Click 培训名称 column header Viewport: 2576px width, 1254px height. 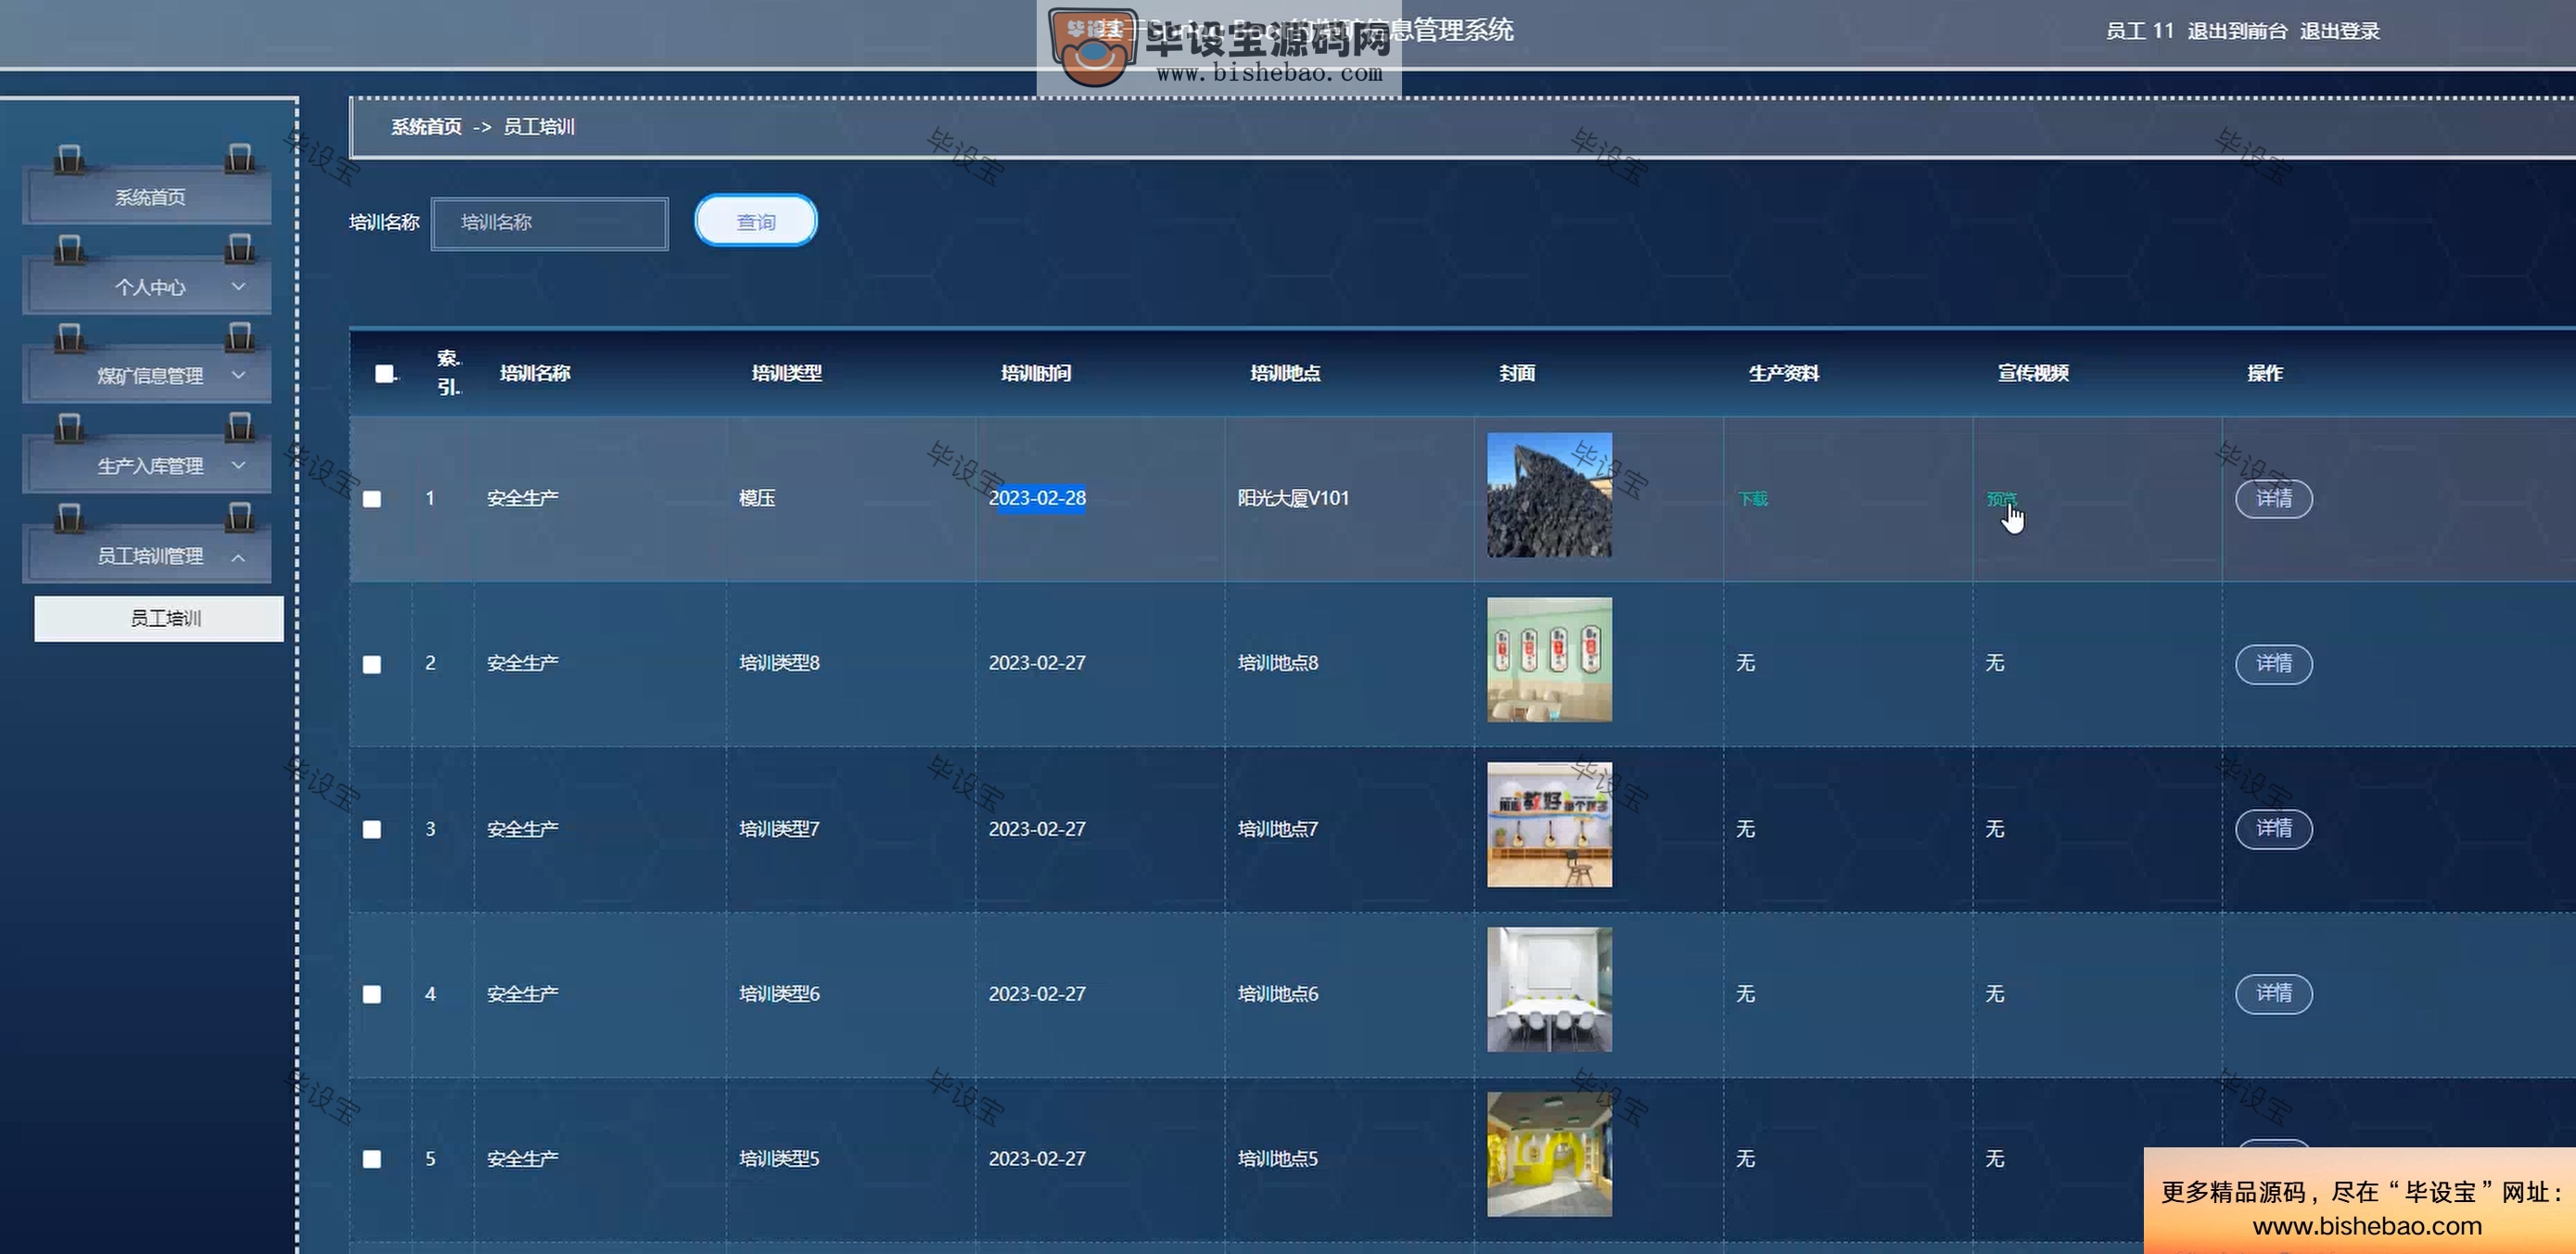[535, 373]
